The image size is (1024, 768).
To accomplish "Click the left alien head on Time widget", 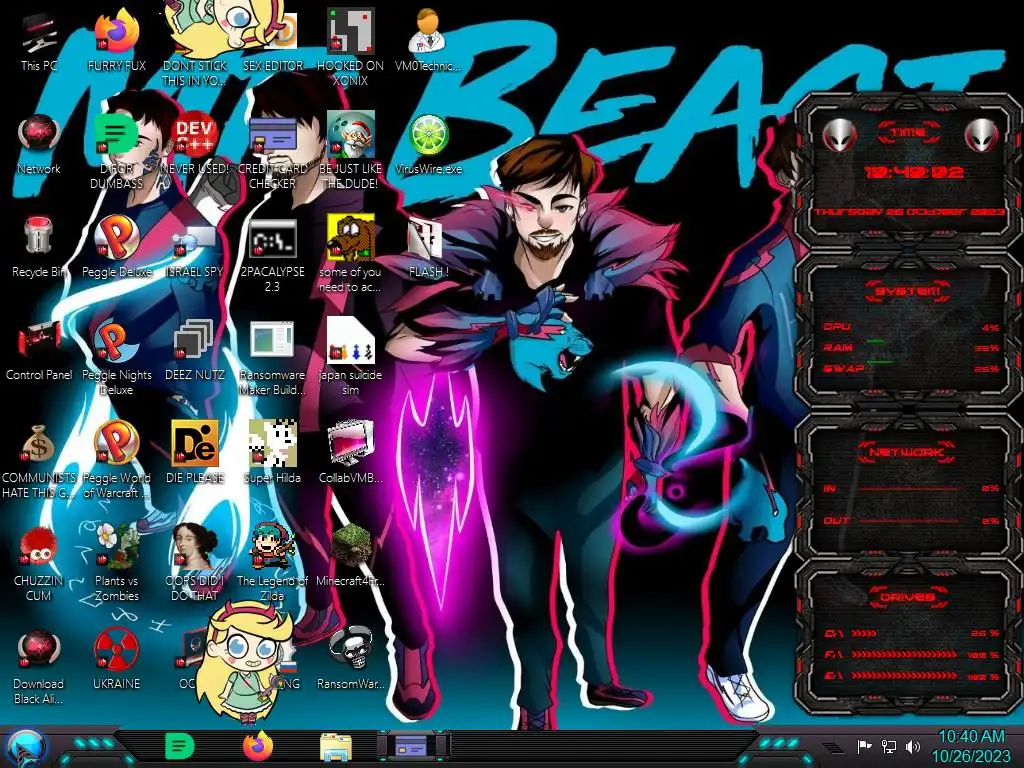I will [839, 136].
